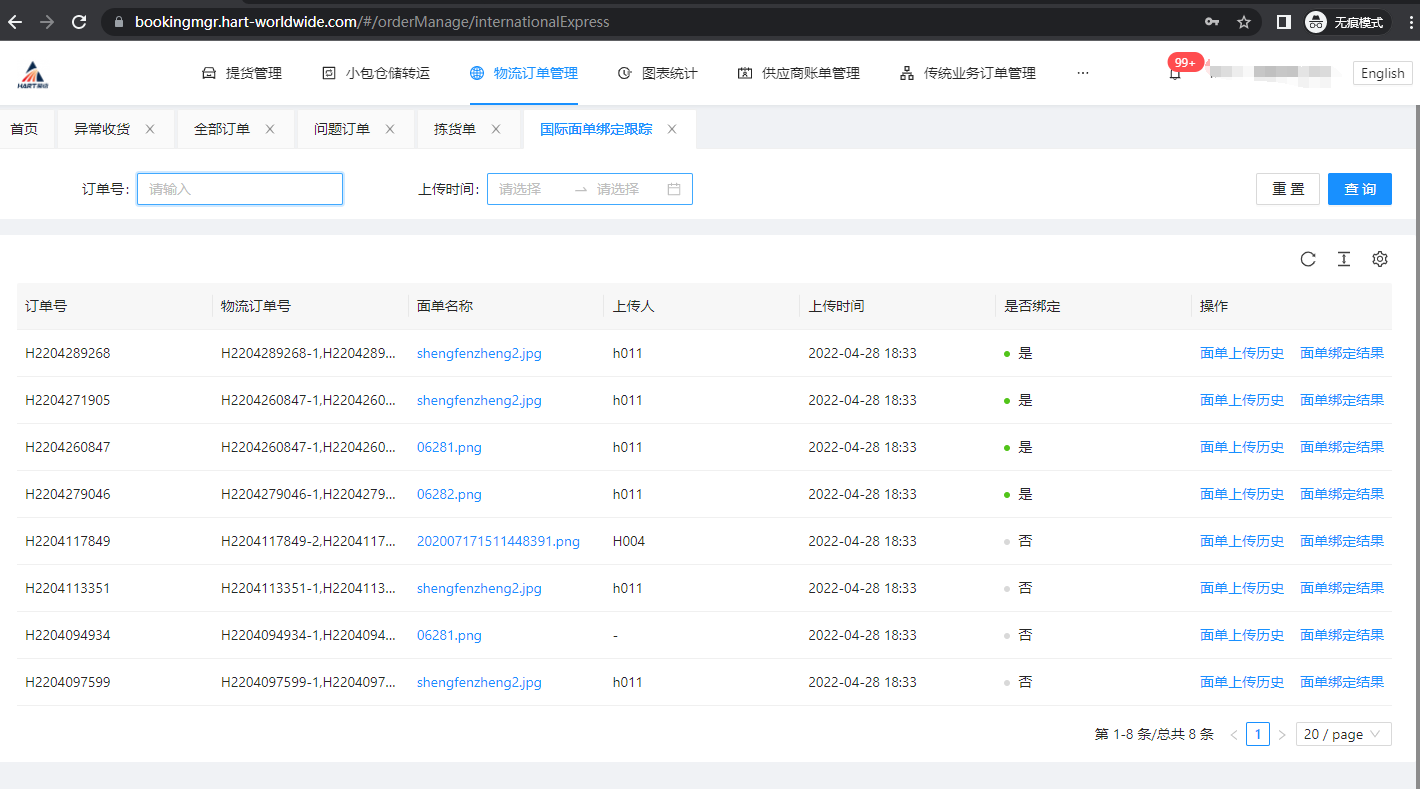
Task: Open the 提货管理 menu
Action: pyautogui.click(x=242, y=73)
